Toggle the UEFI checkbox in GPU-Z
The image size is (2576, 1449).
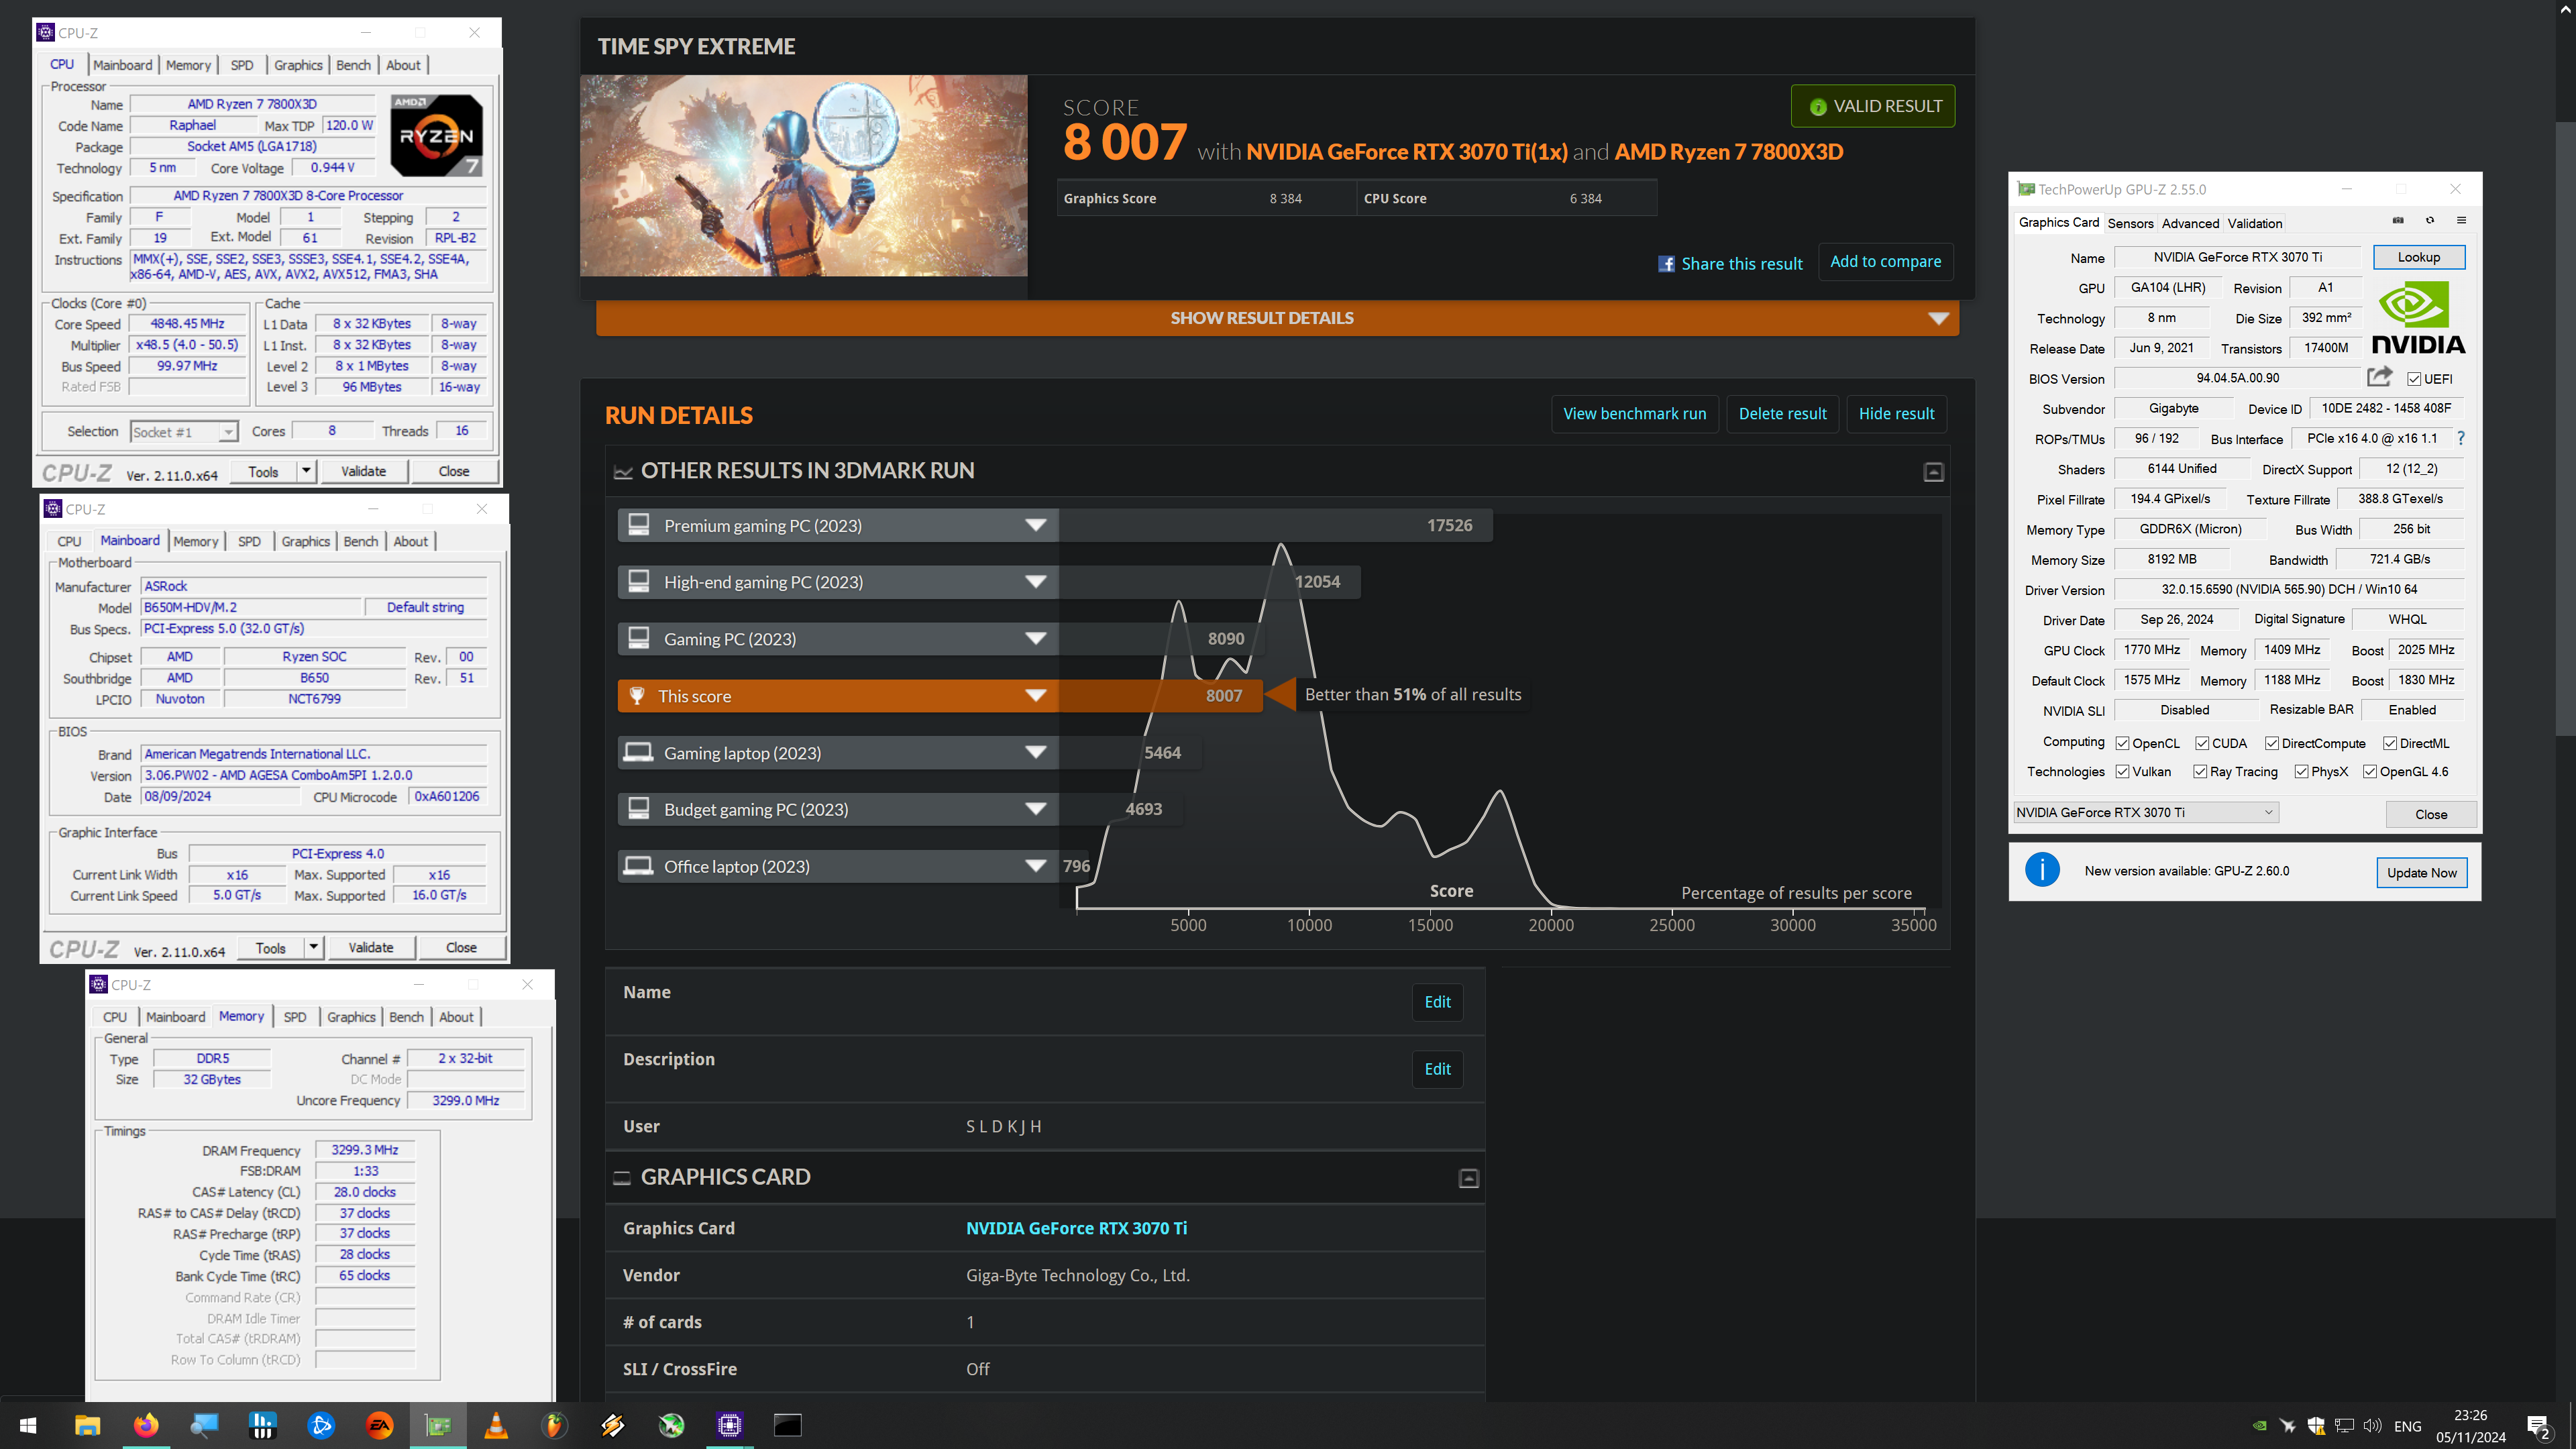[2414, 379]
